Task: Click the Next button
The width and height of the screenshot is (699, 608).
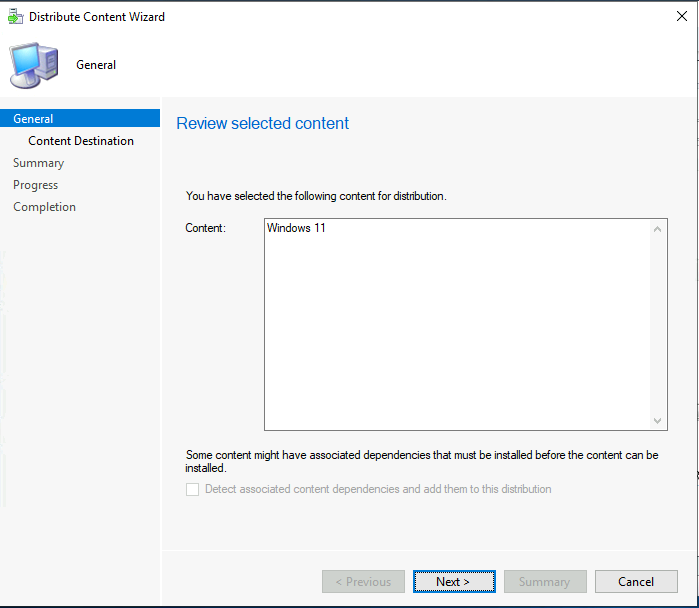Action: [x=454, y=582]
